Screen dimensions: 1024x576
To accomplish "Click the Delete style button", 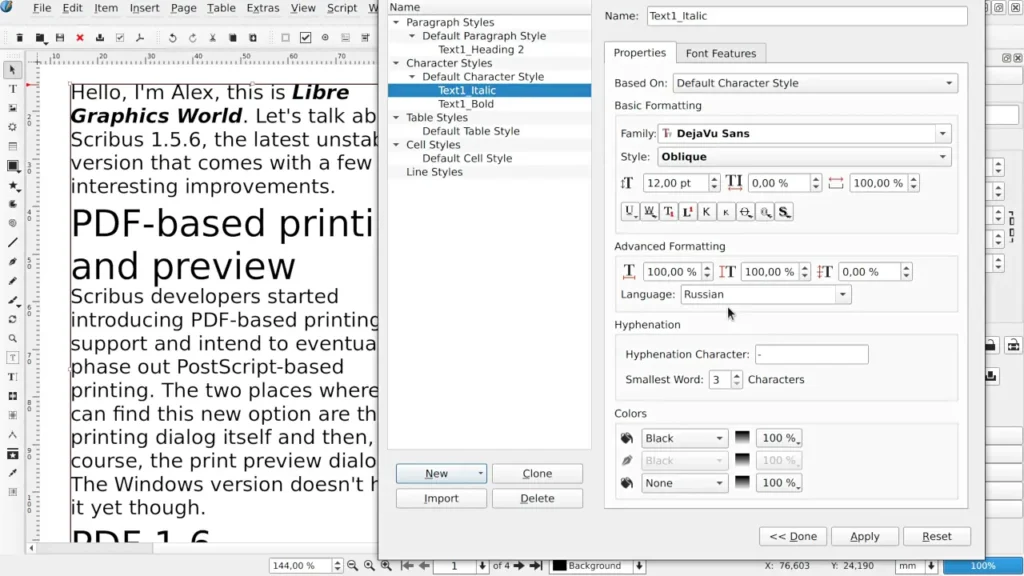I will point(537,498).
